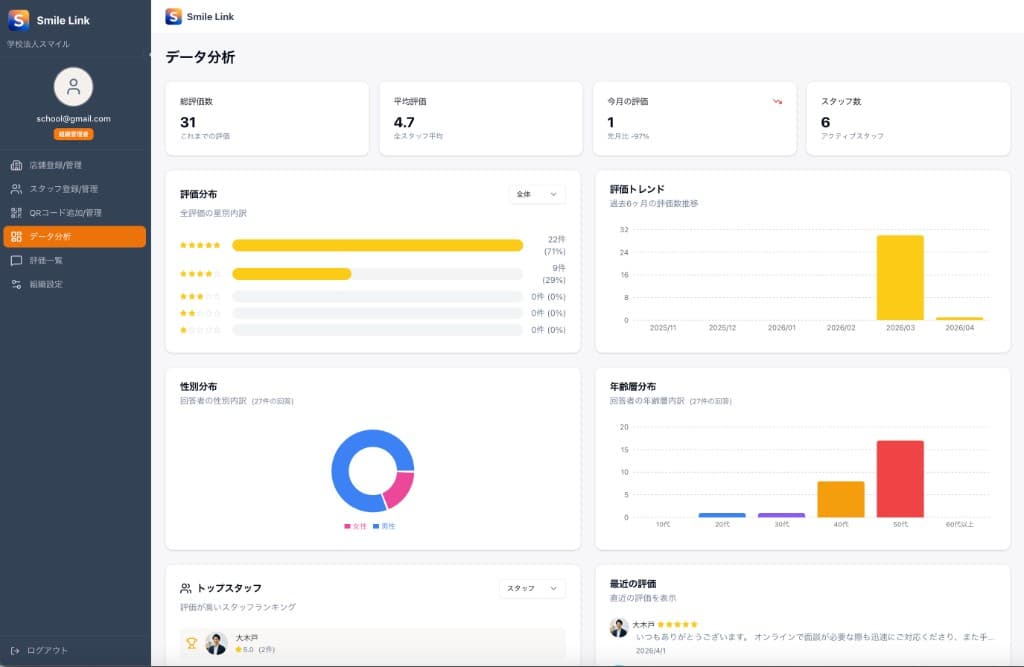The width and height of the screenshot is (1024, 667).
Task: Open the 評価一覧 menu item
Action: click(46, 260)
